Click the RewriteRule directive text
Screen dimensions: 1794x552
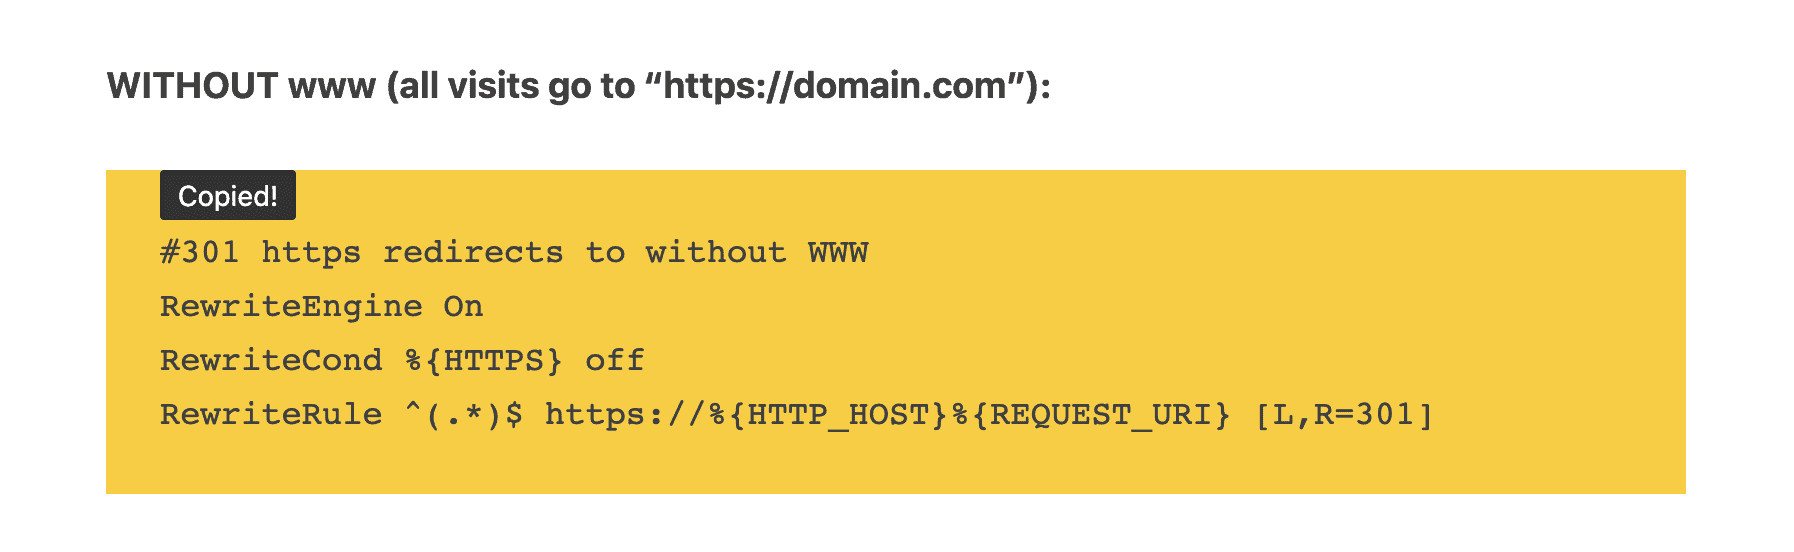click(271, 414)
